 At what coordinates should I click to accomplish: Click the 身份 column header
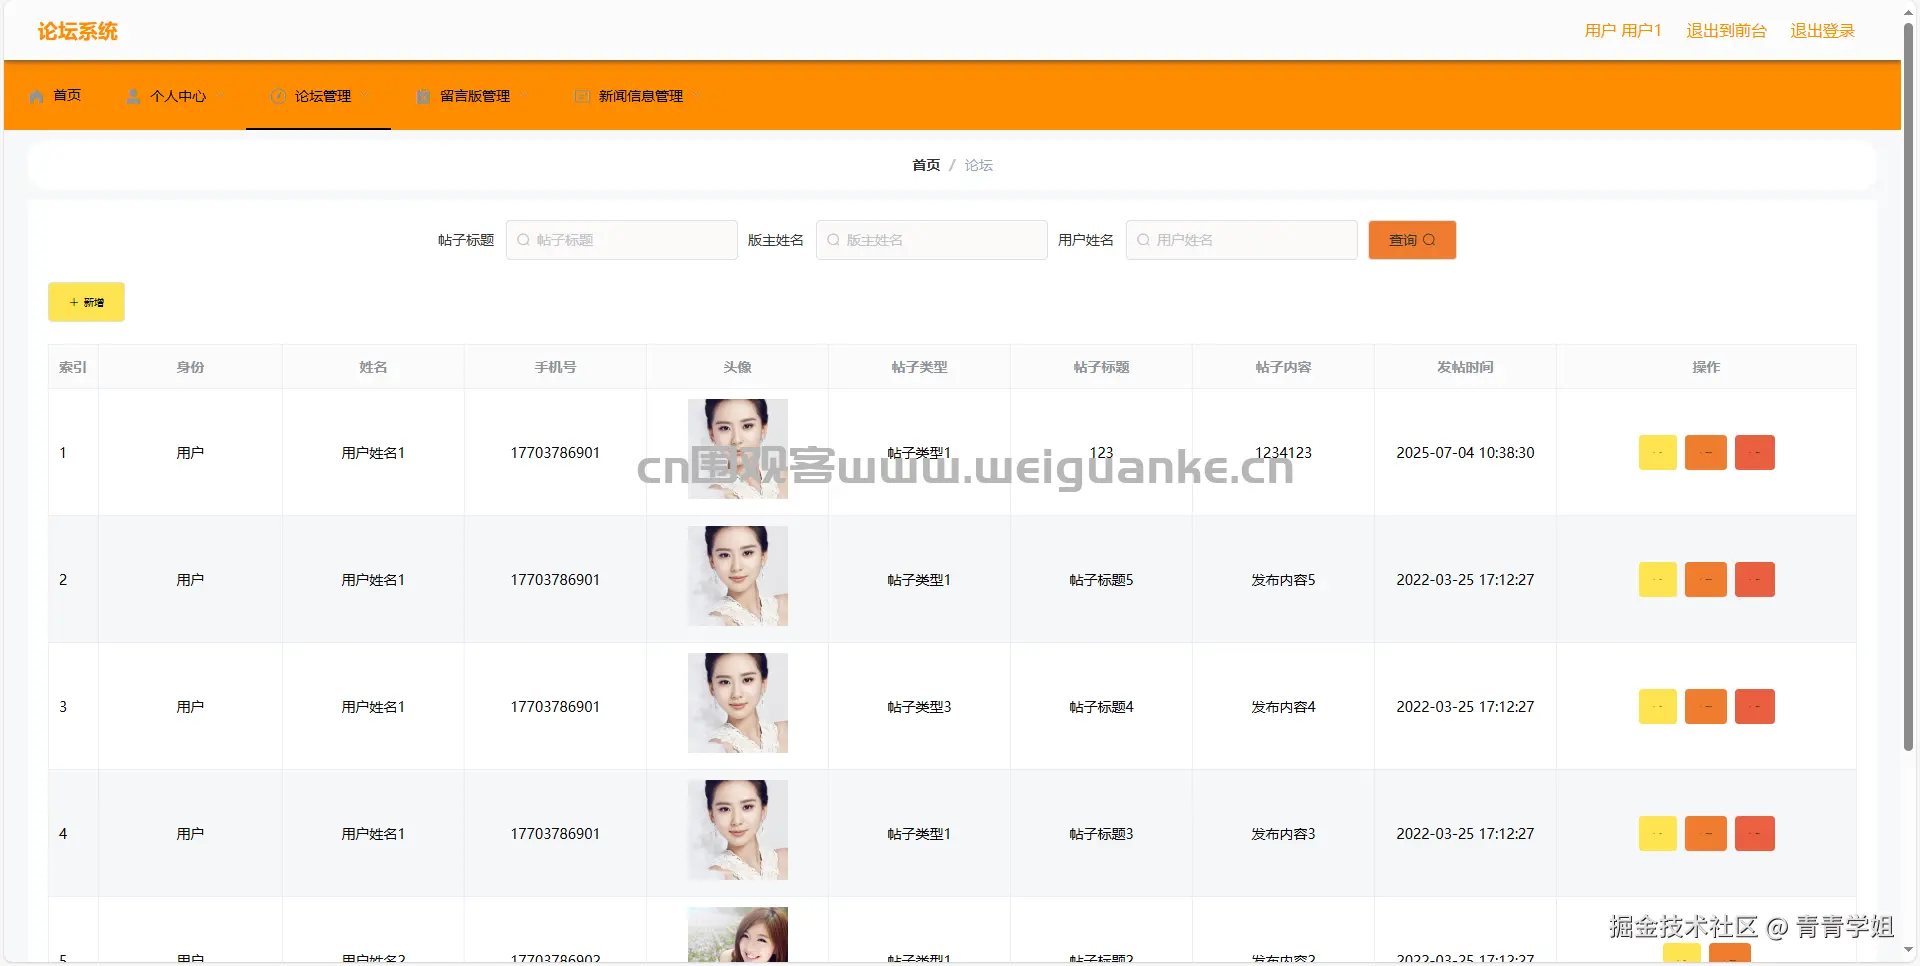pos(190,367)
